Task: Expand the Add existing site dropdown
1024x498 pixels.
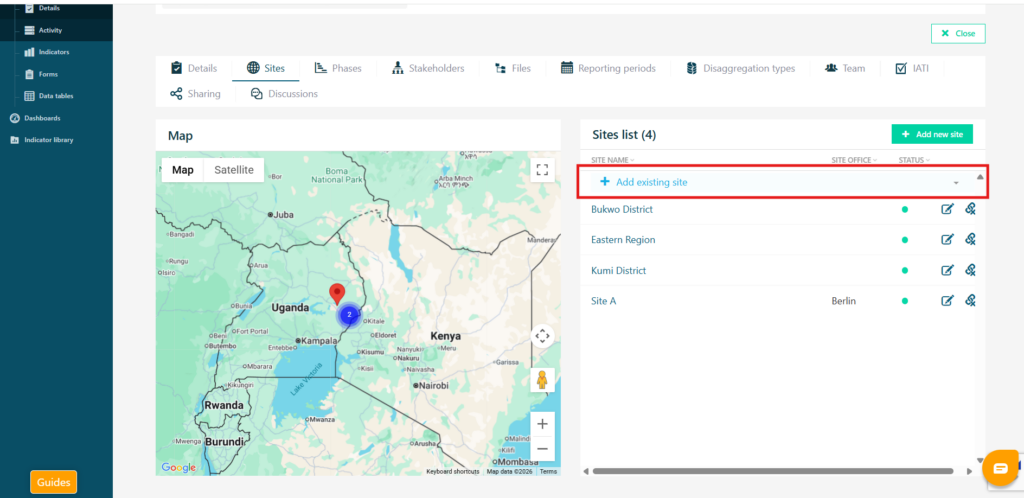Action: [x=955, y=183]
